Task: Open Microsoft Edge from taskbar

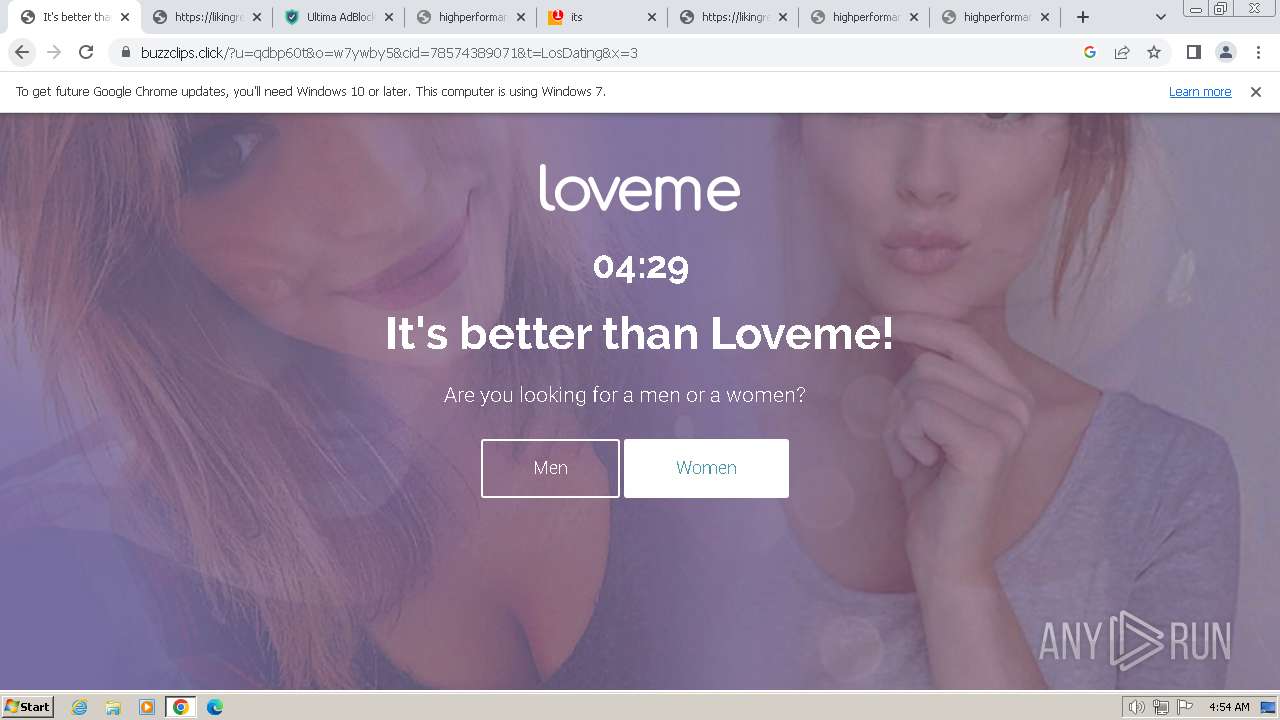Action: pyautogui.click(x=215, y=707)
